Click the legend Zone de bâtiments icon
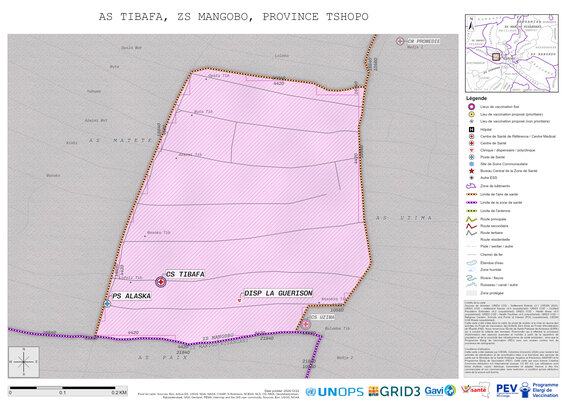 point(471,186)
